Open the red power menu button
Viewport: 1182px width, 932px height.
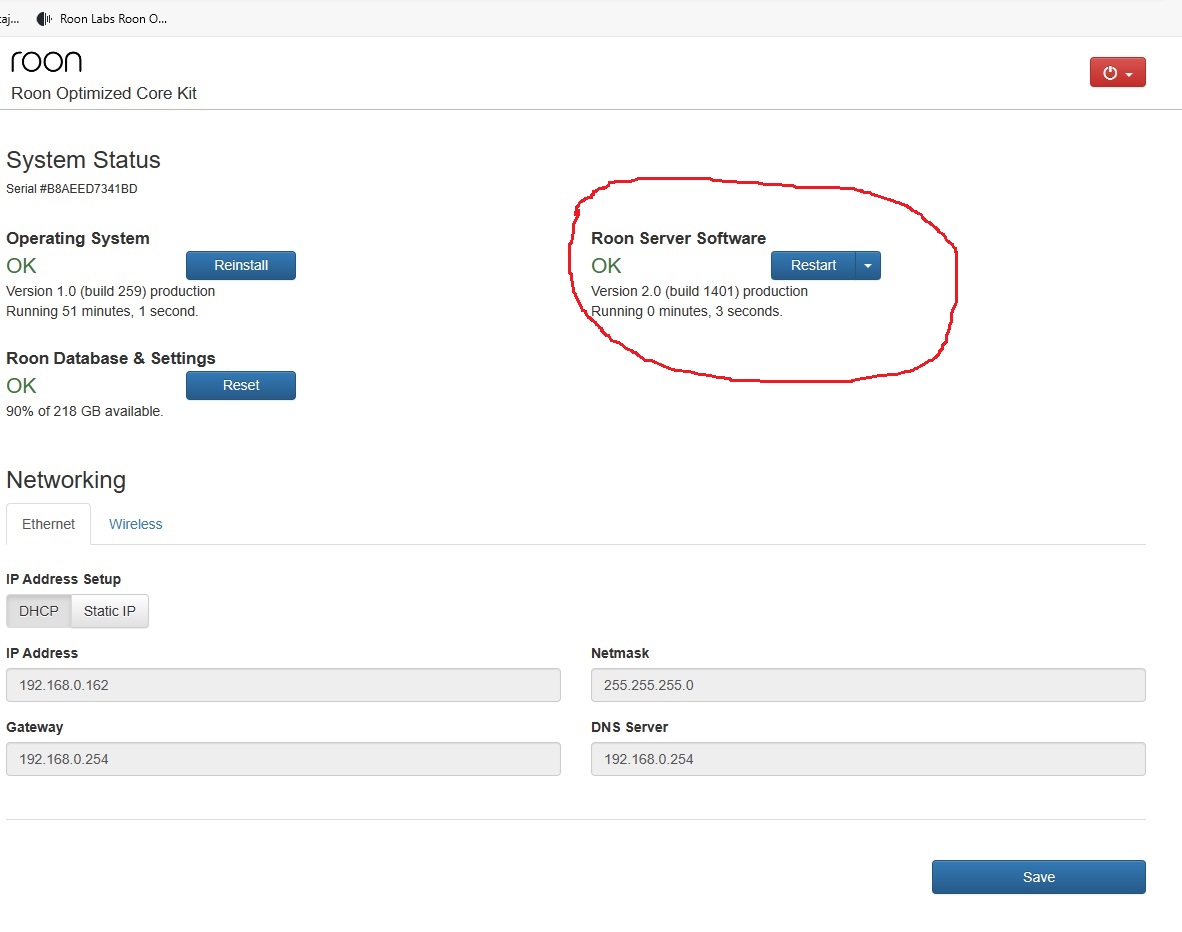click(x=1117, y=72)
